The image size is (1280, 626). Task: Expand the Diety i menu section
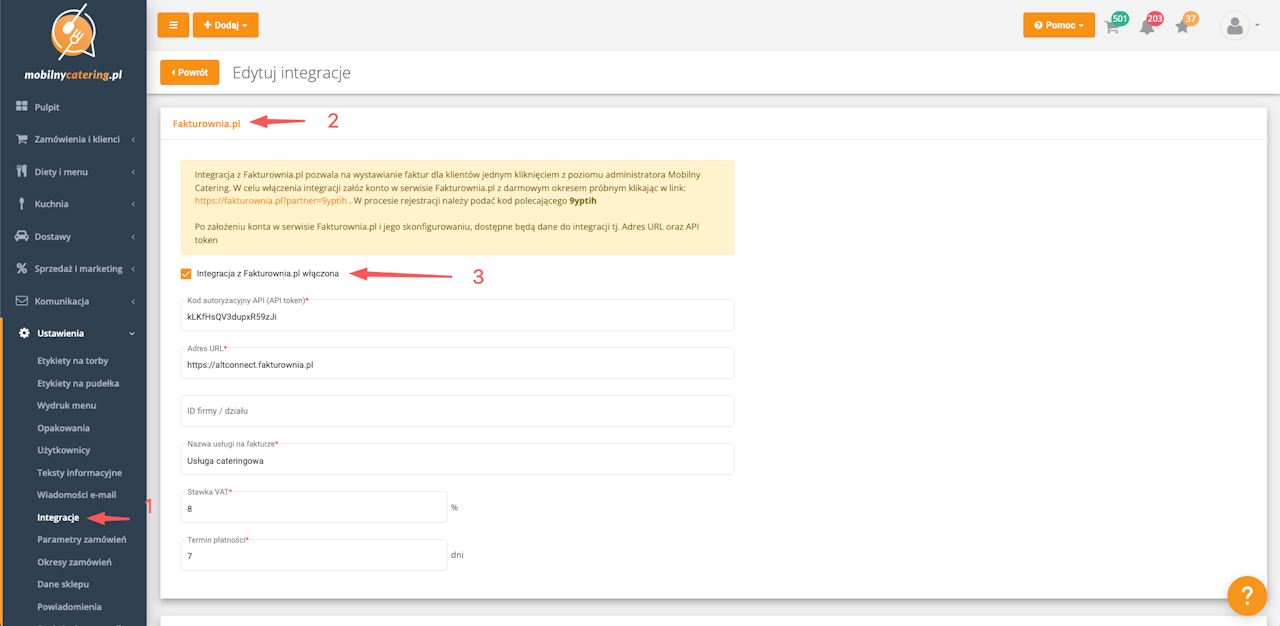click(x=61, y=172)
